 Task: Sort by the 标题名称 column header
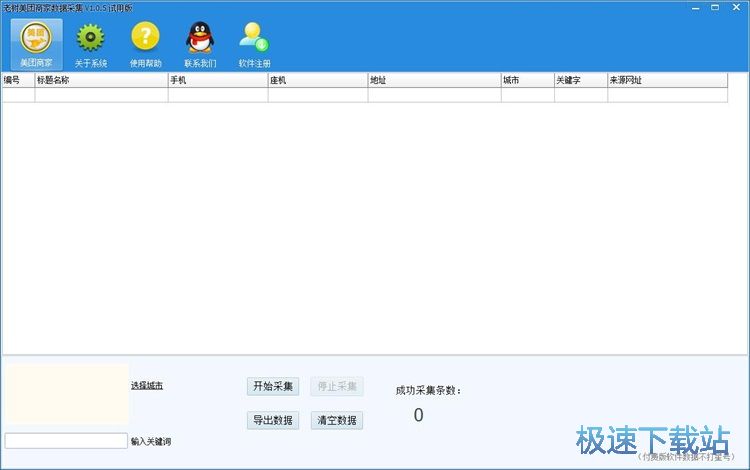[101, 80]
